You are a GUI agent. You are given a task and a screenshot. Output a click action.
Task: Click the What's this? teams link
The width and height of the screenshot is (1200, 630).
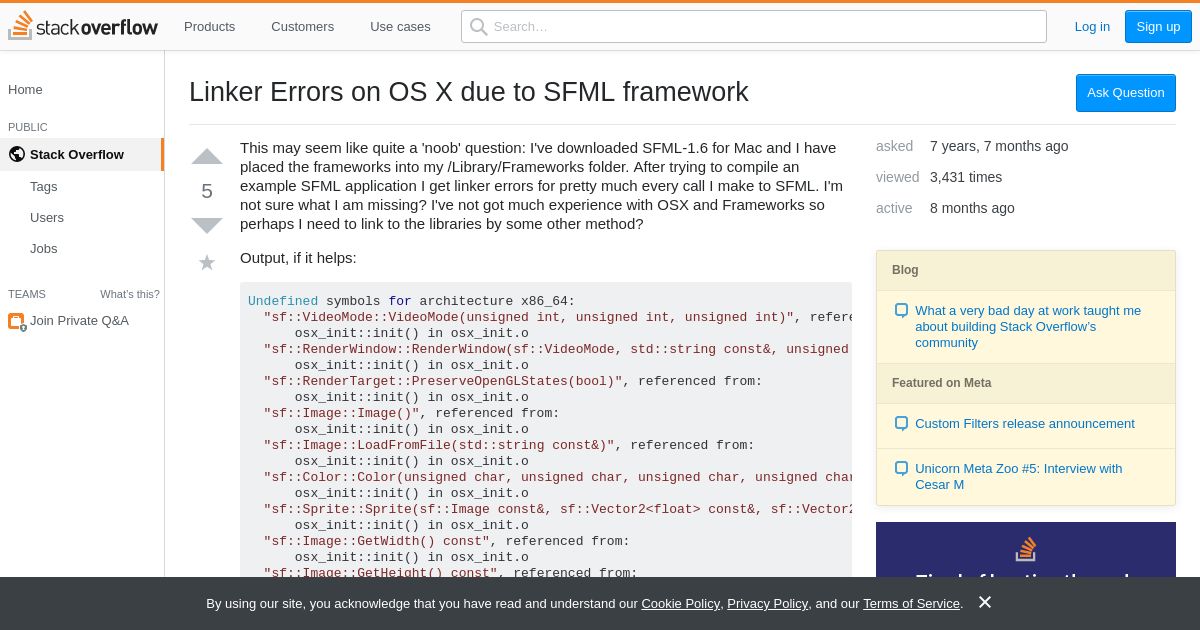[130, 294]
